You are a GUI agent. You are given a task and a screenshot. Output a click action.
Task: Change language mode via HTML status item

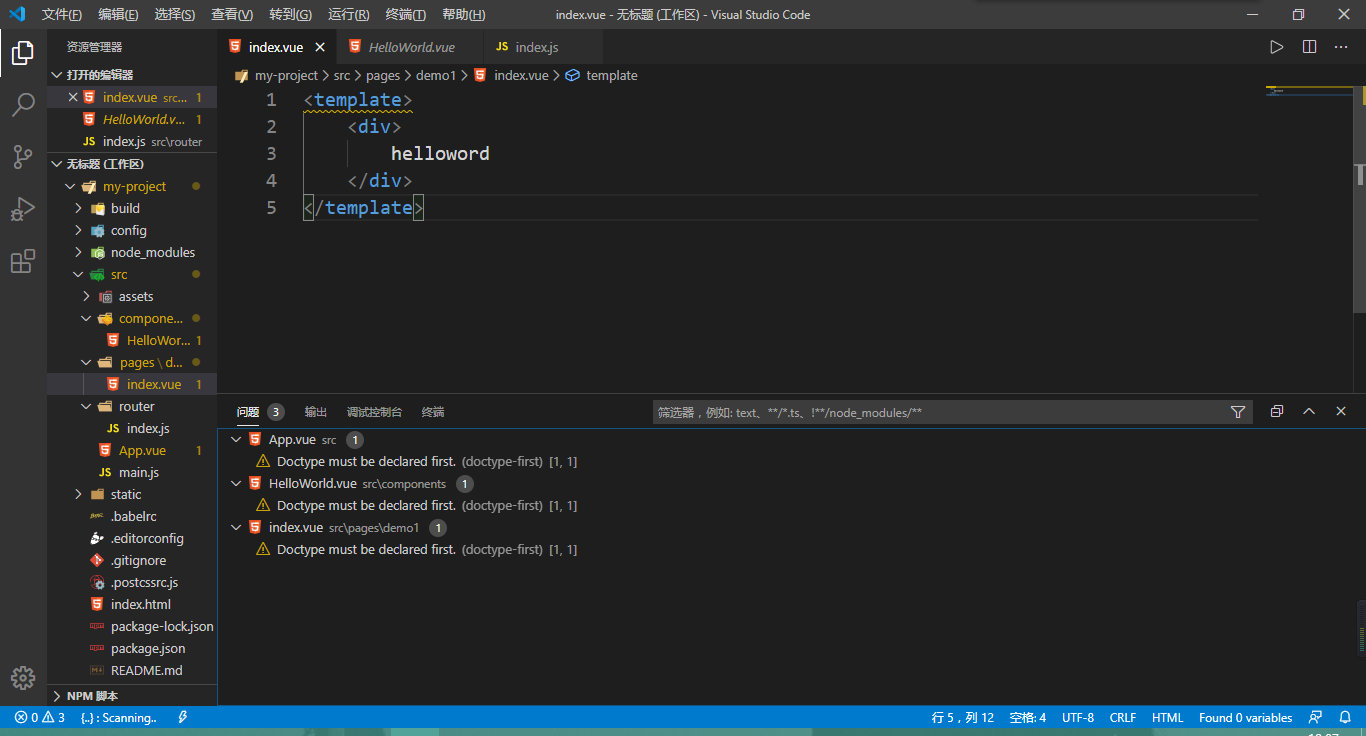pos(1168,717)
